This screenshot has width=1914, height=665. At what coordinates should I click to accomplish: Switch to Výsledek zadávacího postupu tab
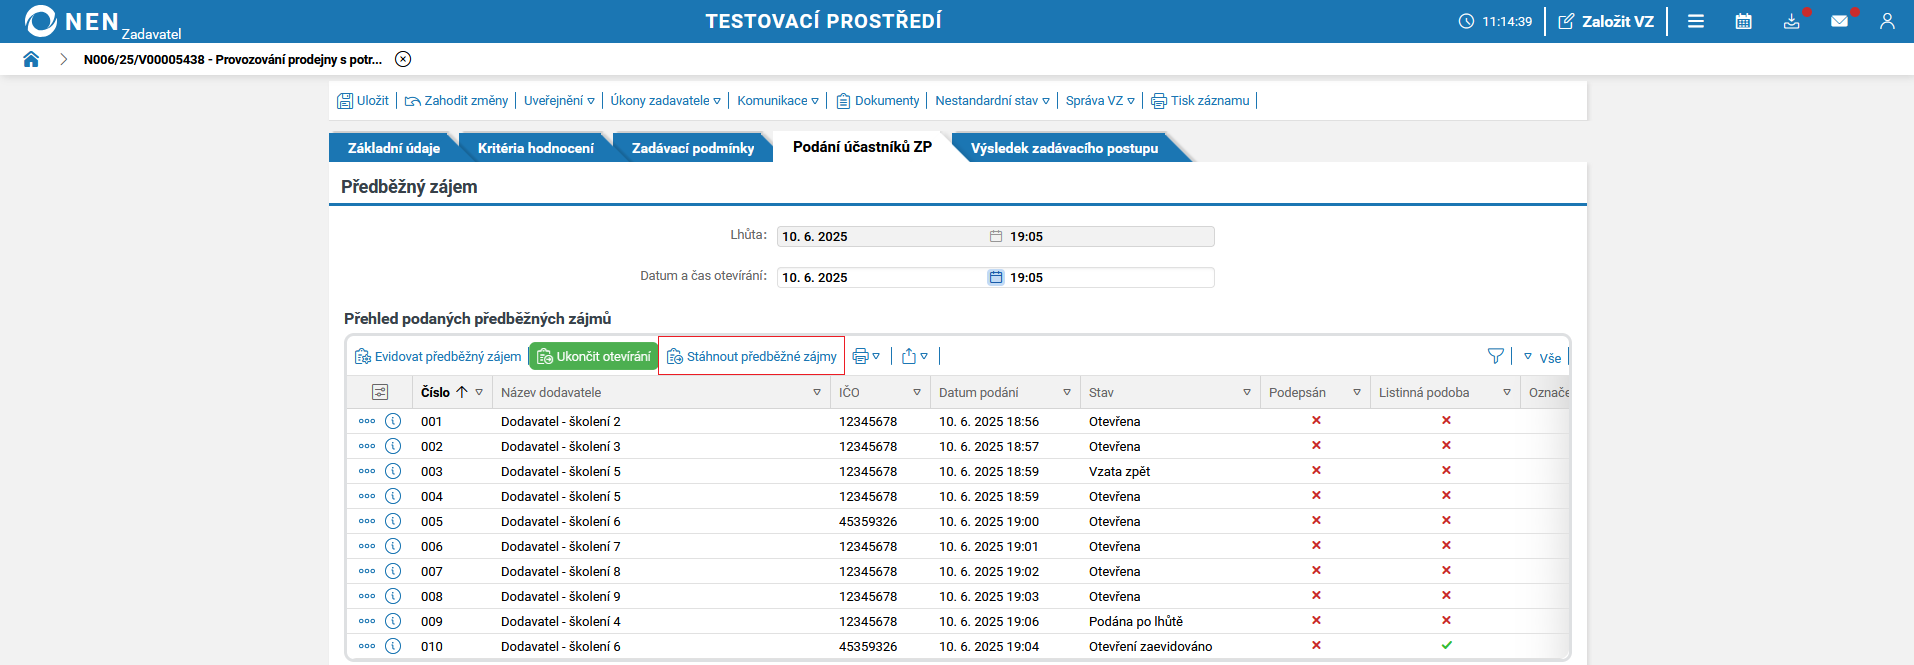(x=1064, y=148)
